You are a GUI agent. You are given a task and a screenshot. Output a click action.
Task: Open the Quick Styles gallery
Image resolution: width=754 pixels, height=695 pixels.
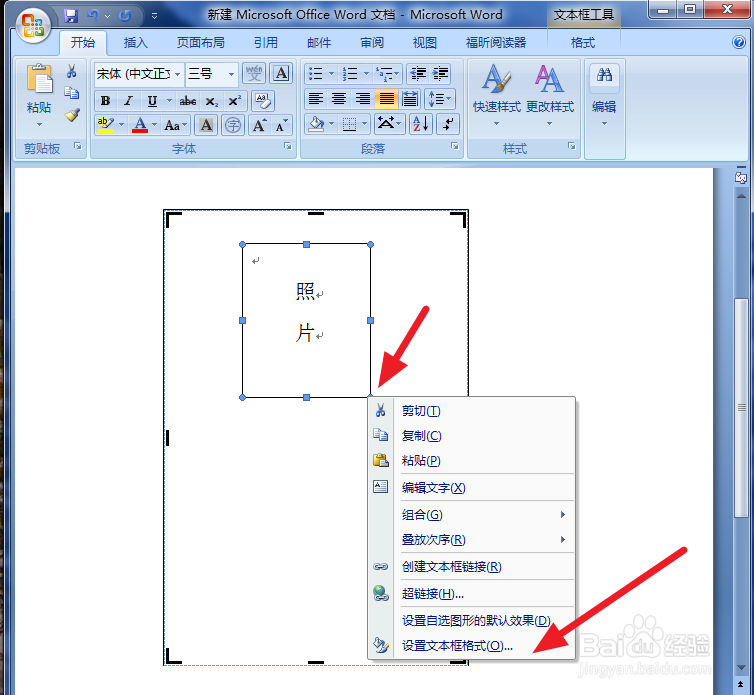497,95
